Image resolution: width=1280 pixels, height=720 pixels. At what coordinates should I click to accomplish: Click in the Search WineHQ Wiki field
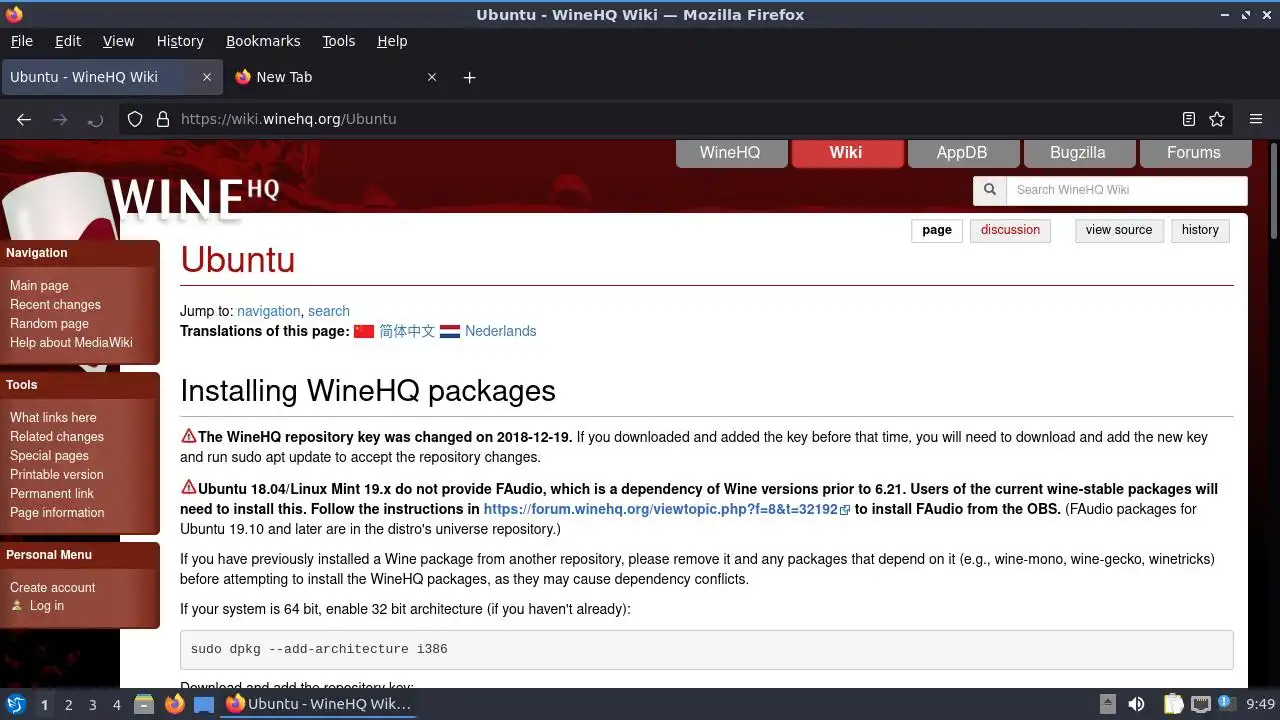pos(1127,190)
